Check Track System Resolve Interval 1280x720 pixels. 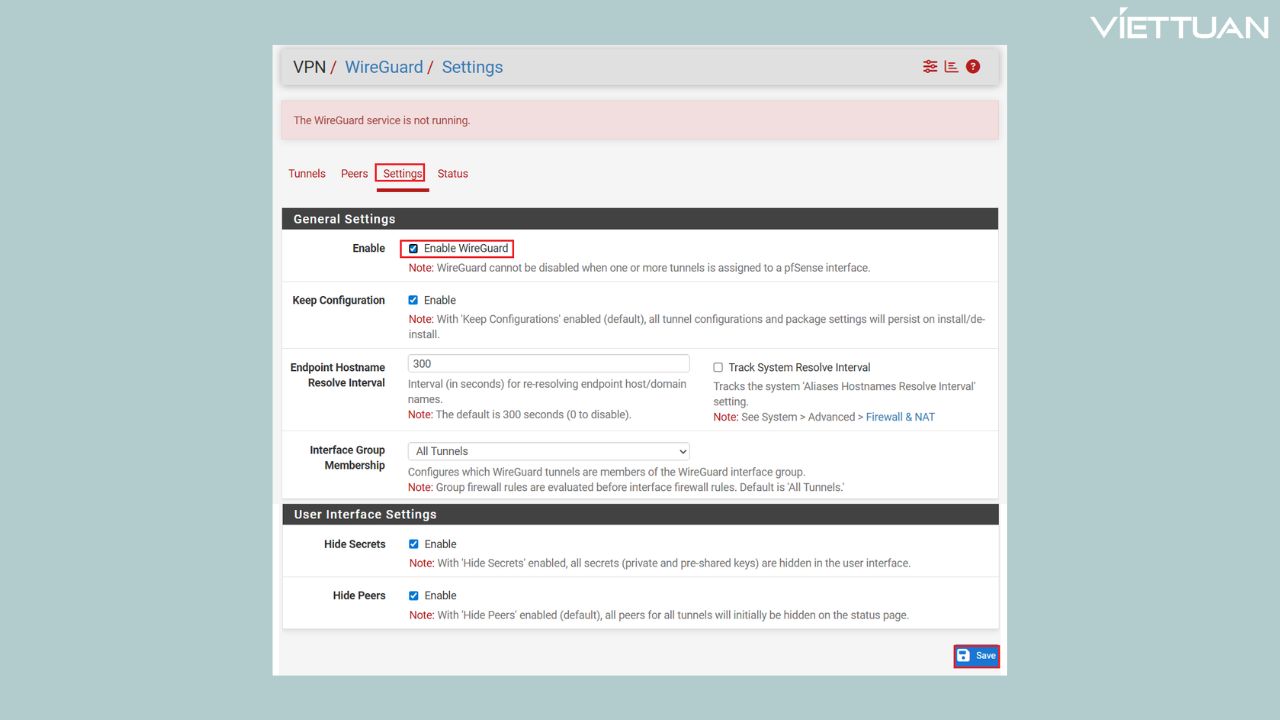(x=717, y=367)
